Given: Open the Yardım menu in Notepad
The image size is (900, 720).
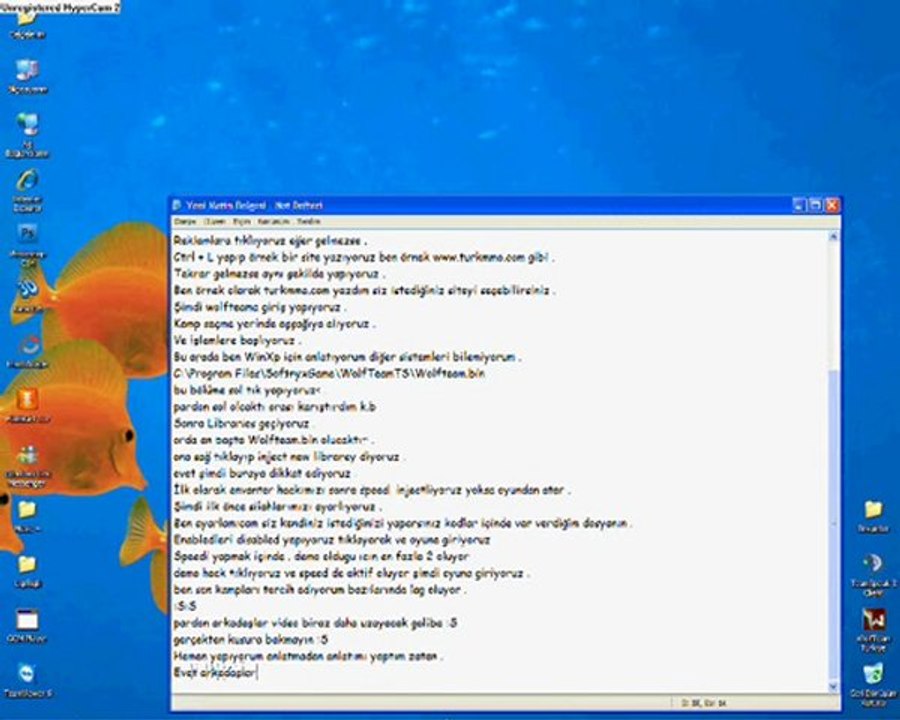Looking at the screenshot, I should [308, 222].
